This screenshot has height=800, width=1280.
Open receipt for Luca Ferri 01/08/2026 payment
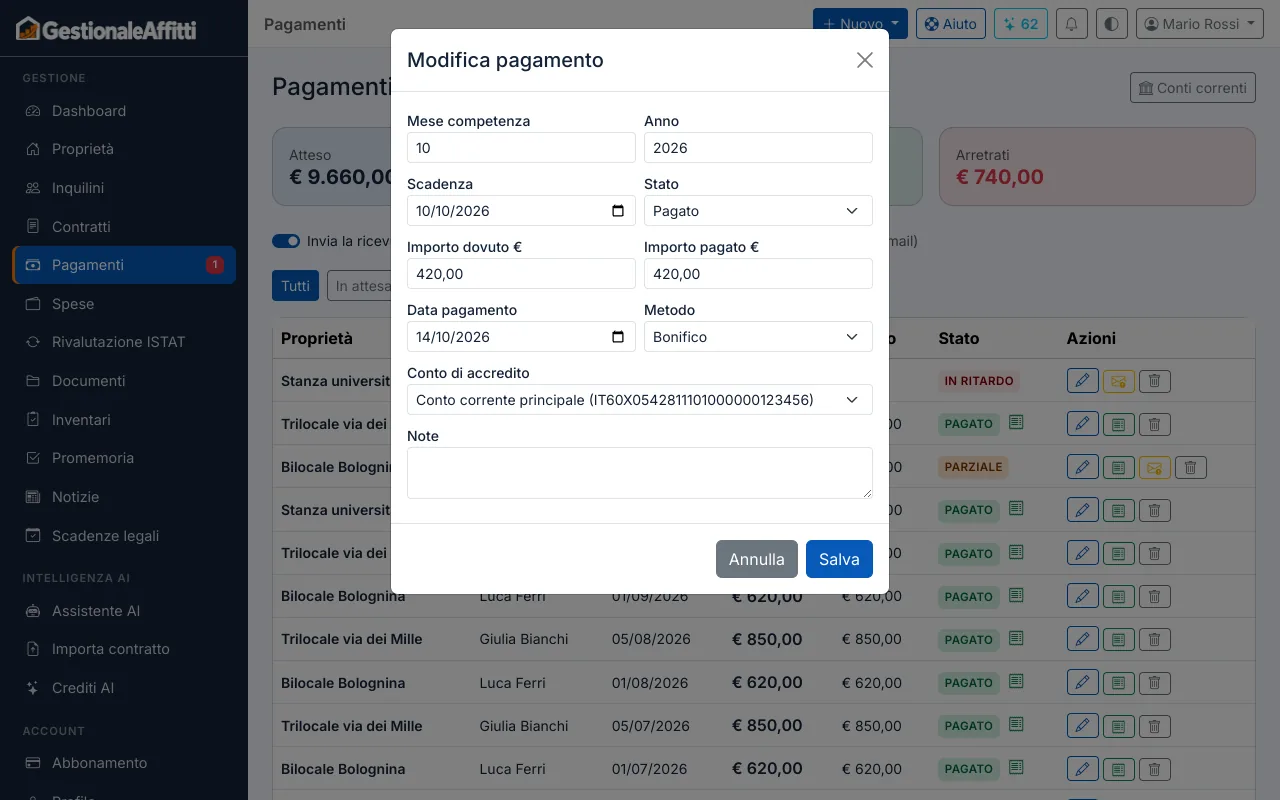pos(1118,683)
